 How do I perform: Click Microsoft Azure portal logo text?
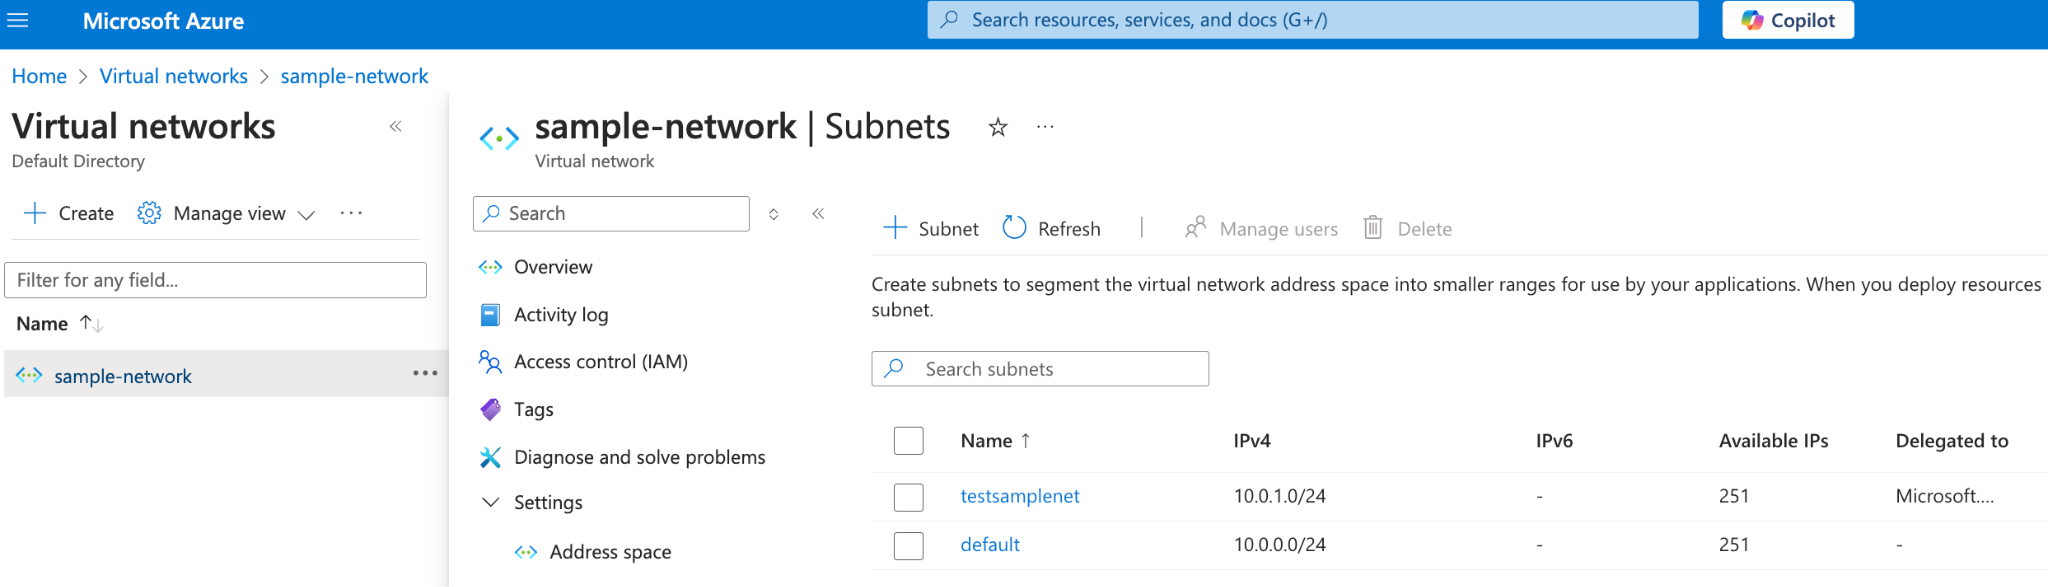[x=163, y=21]
